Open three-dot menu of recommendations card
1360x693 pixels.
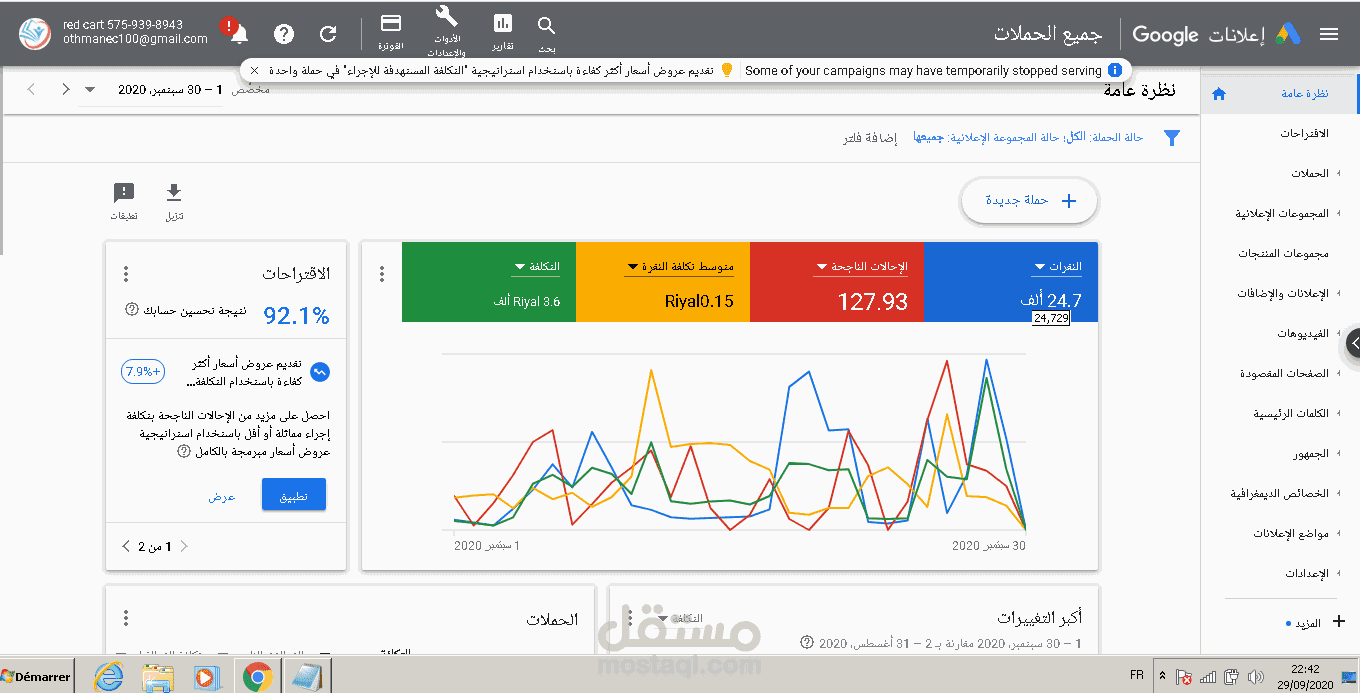(126, 274)
